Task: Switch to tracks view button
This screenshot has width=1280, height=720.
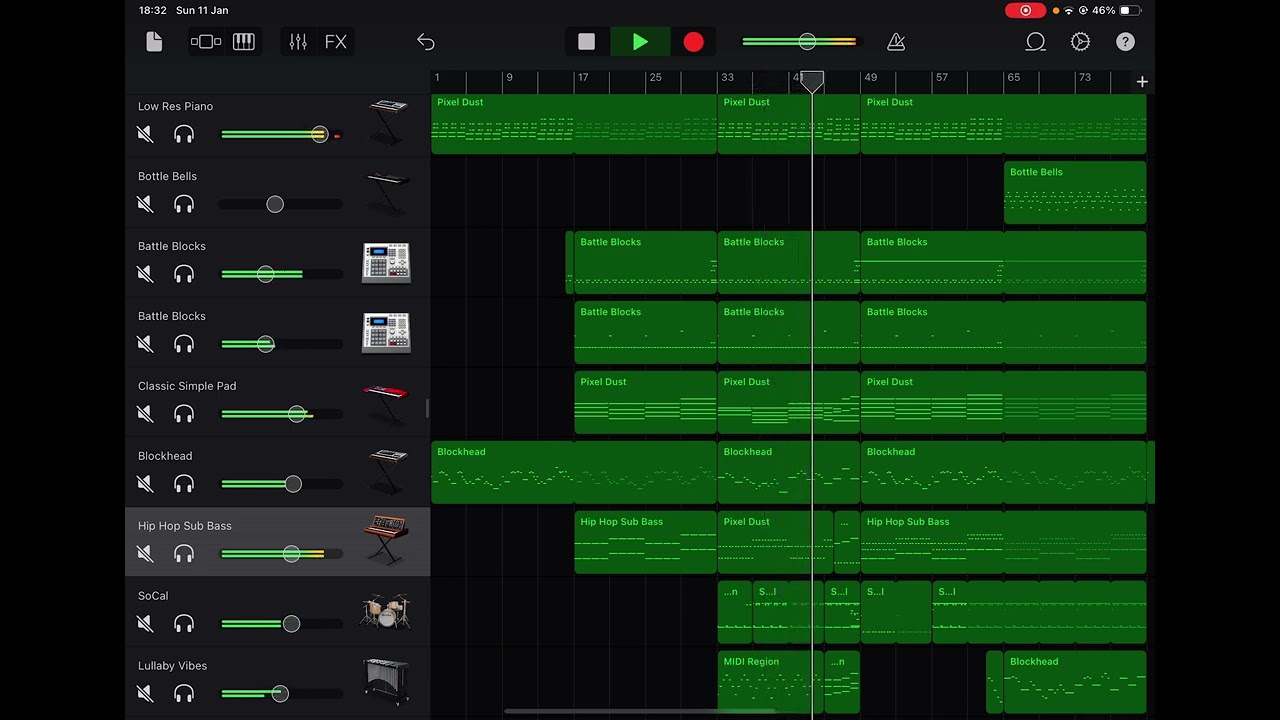Action: coord(206,42)
